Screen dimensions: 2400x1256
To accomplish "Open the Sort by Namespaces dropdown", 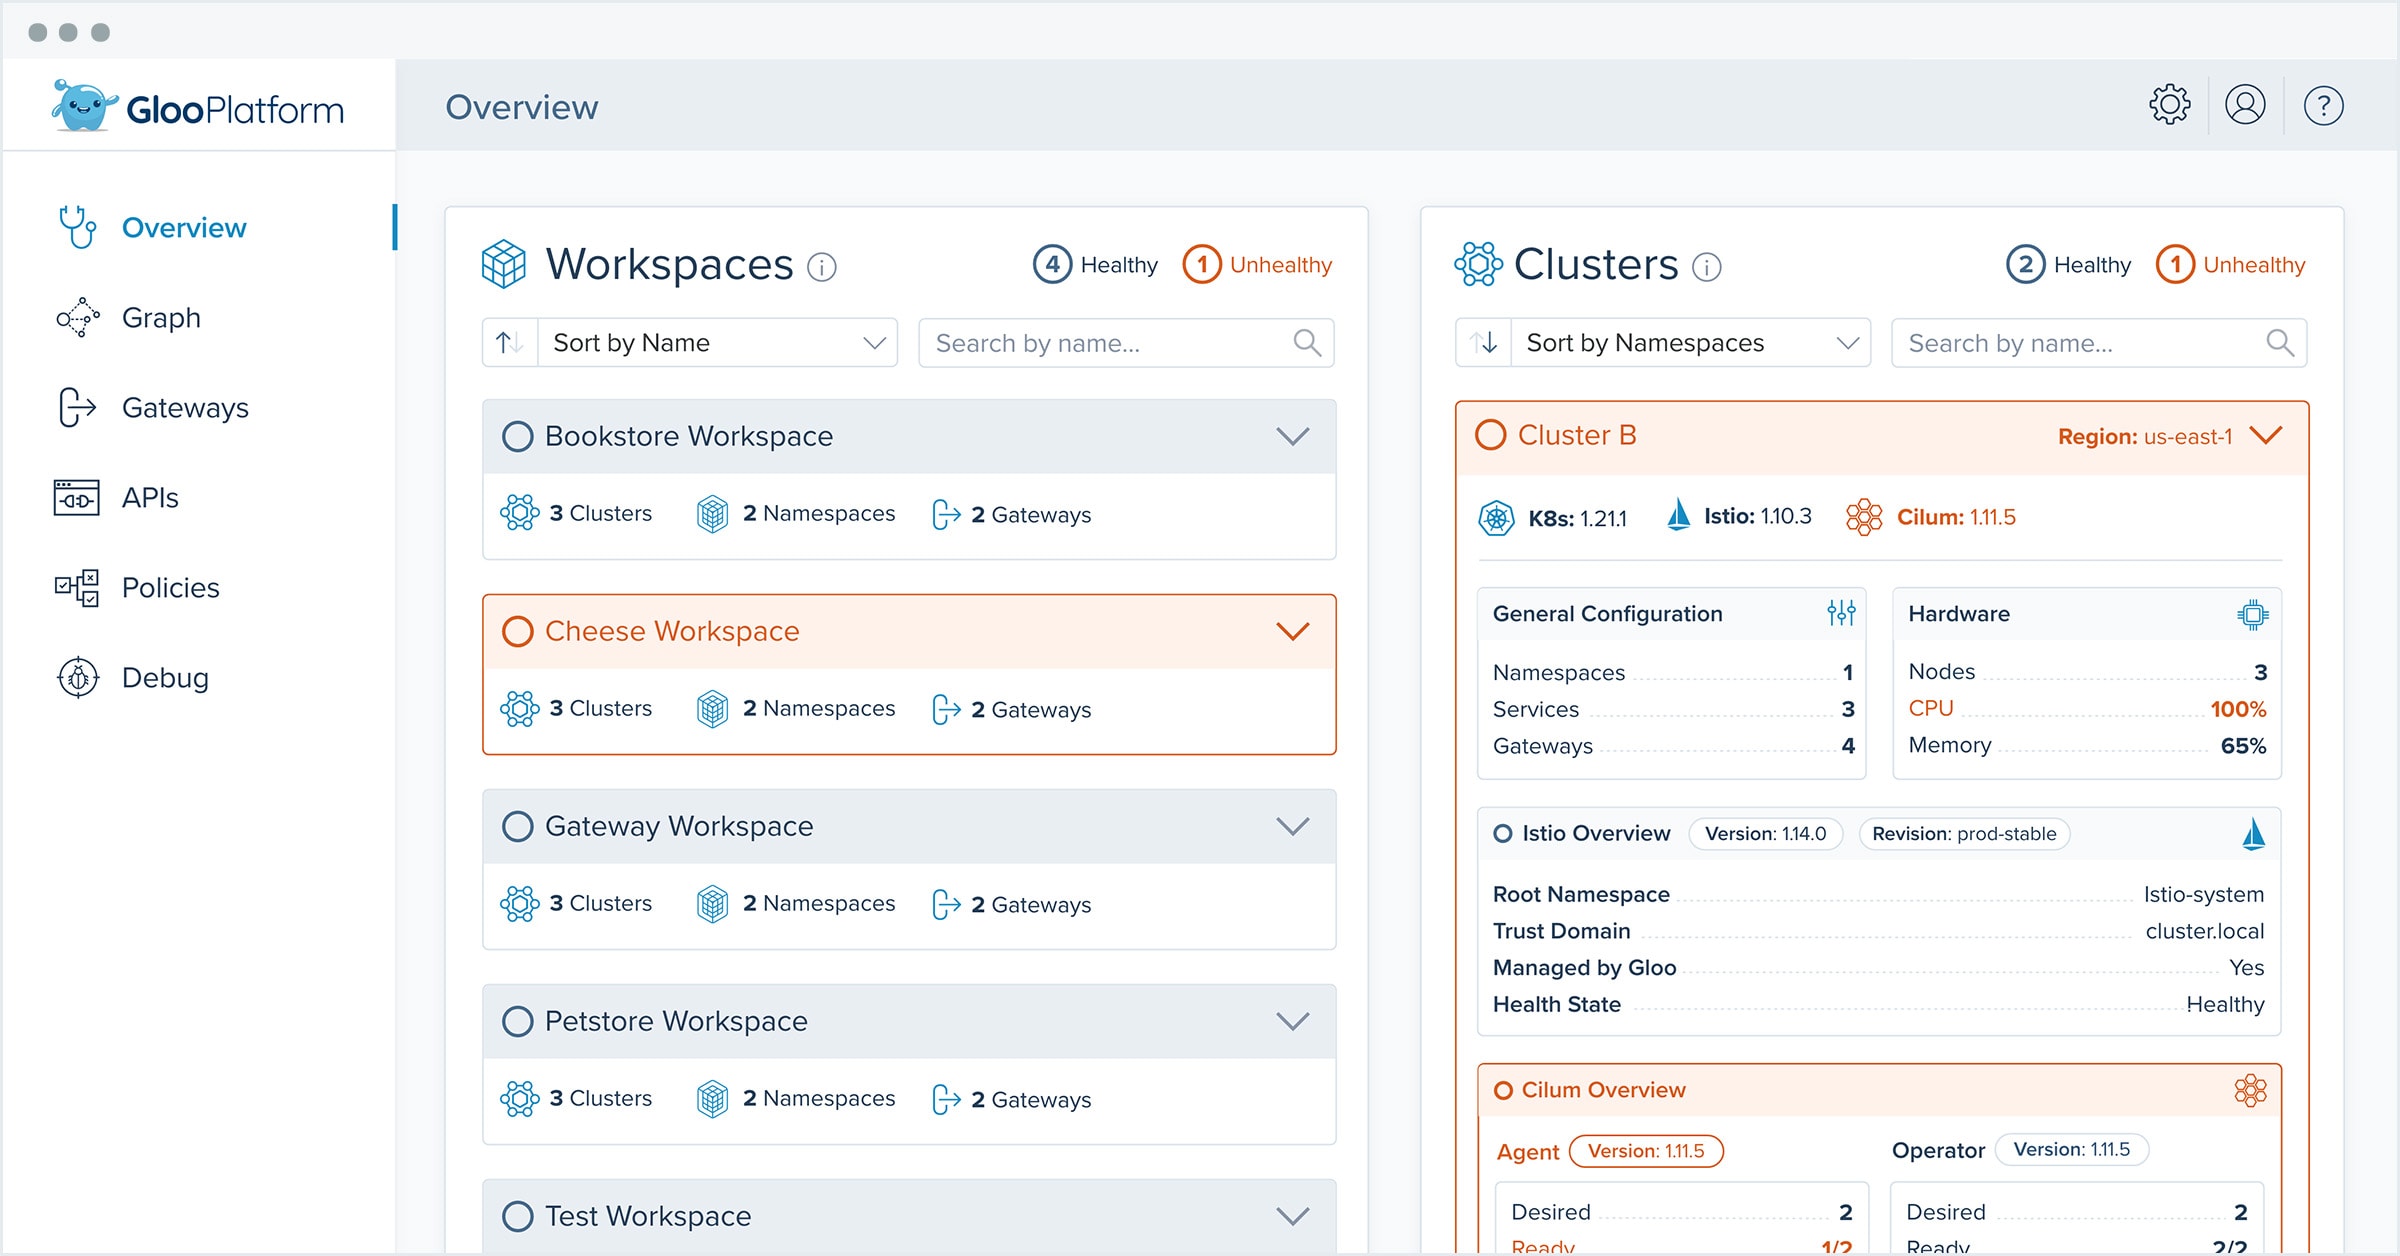I will (1690, 343).
